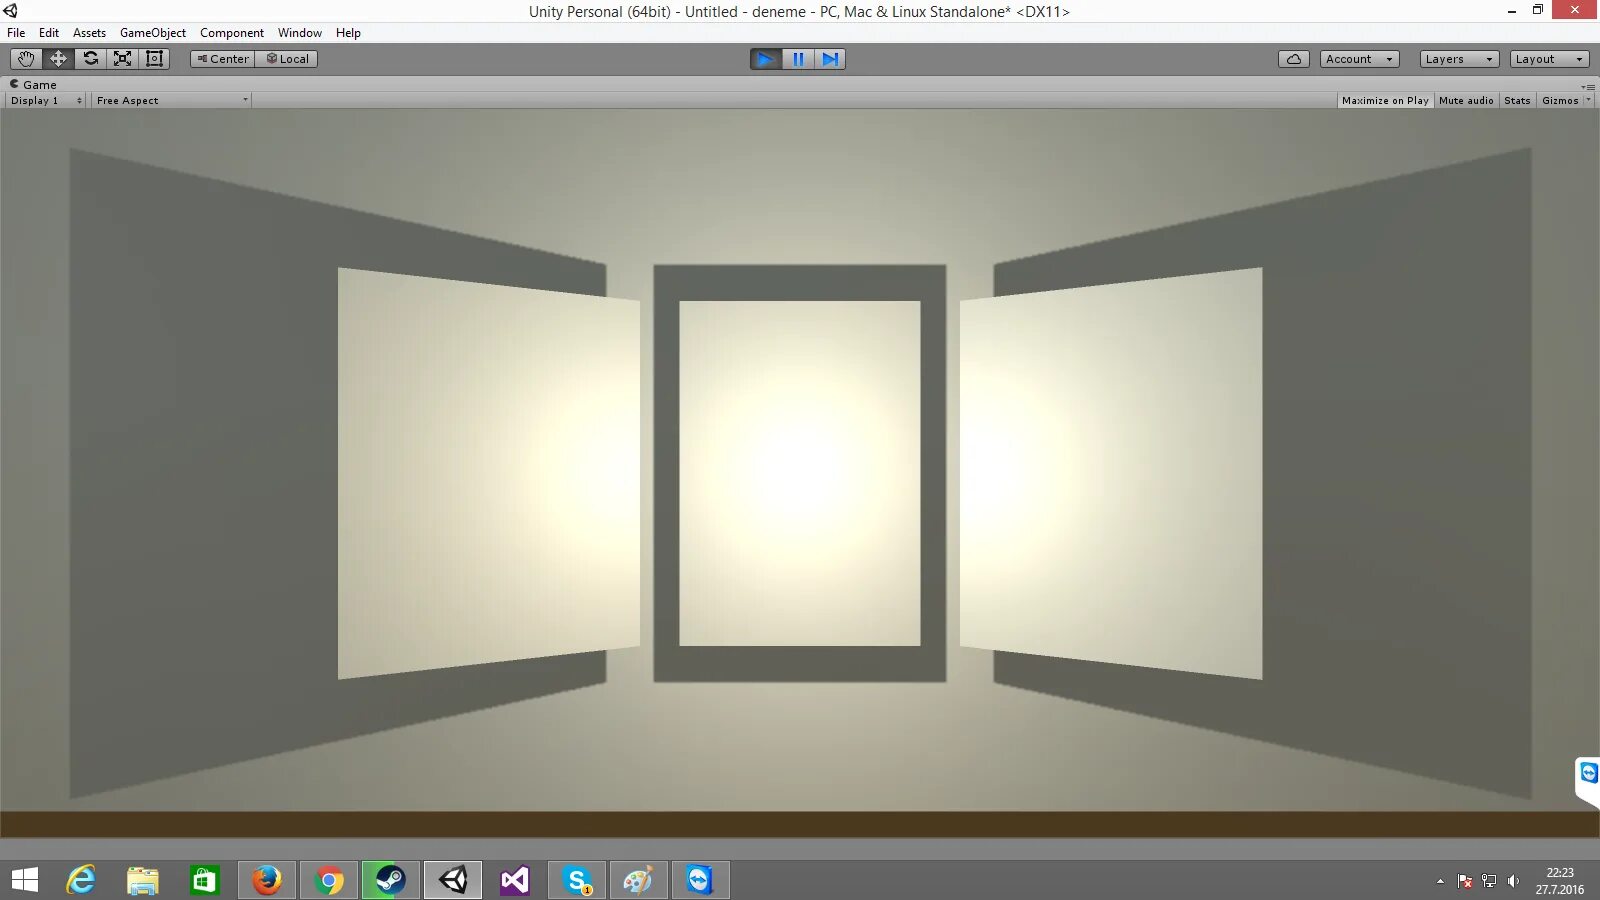Toggle Mute audio
Screen dimensions: 1600x900
(x=1466, y=101)
